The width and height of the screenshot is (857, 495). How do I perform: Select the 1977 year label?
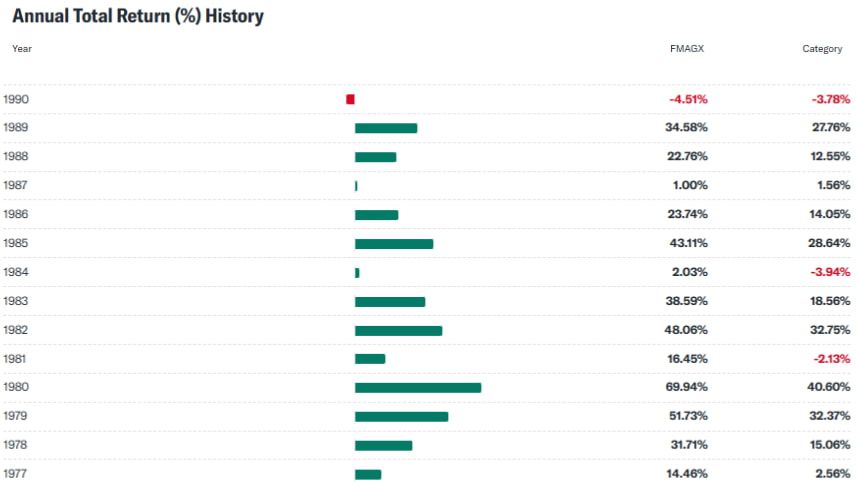[15, 474]
